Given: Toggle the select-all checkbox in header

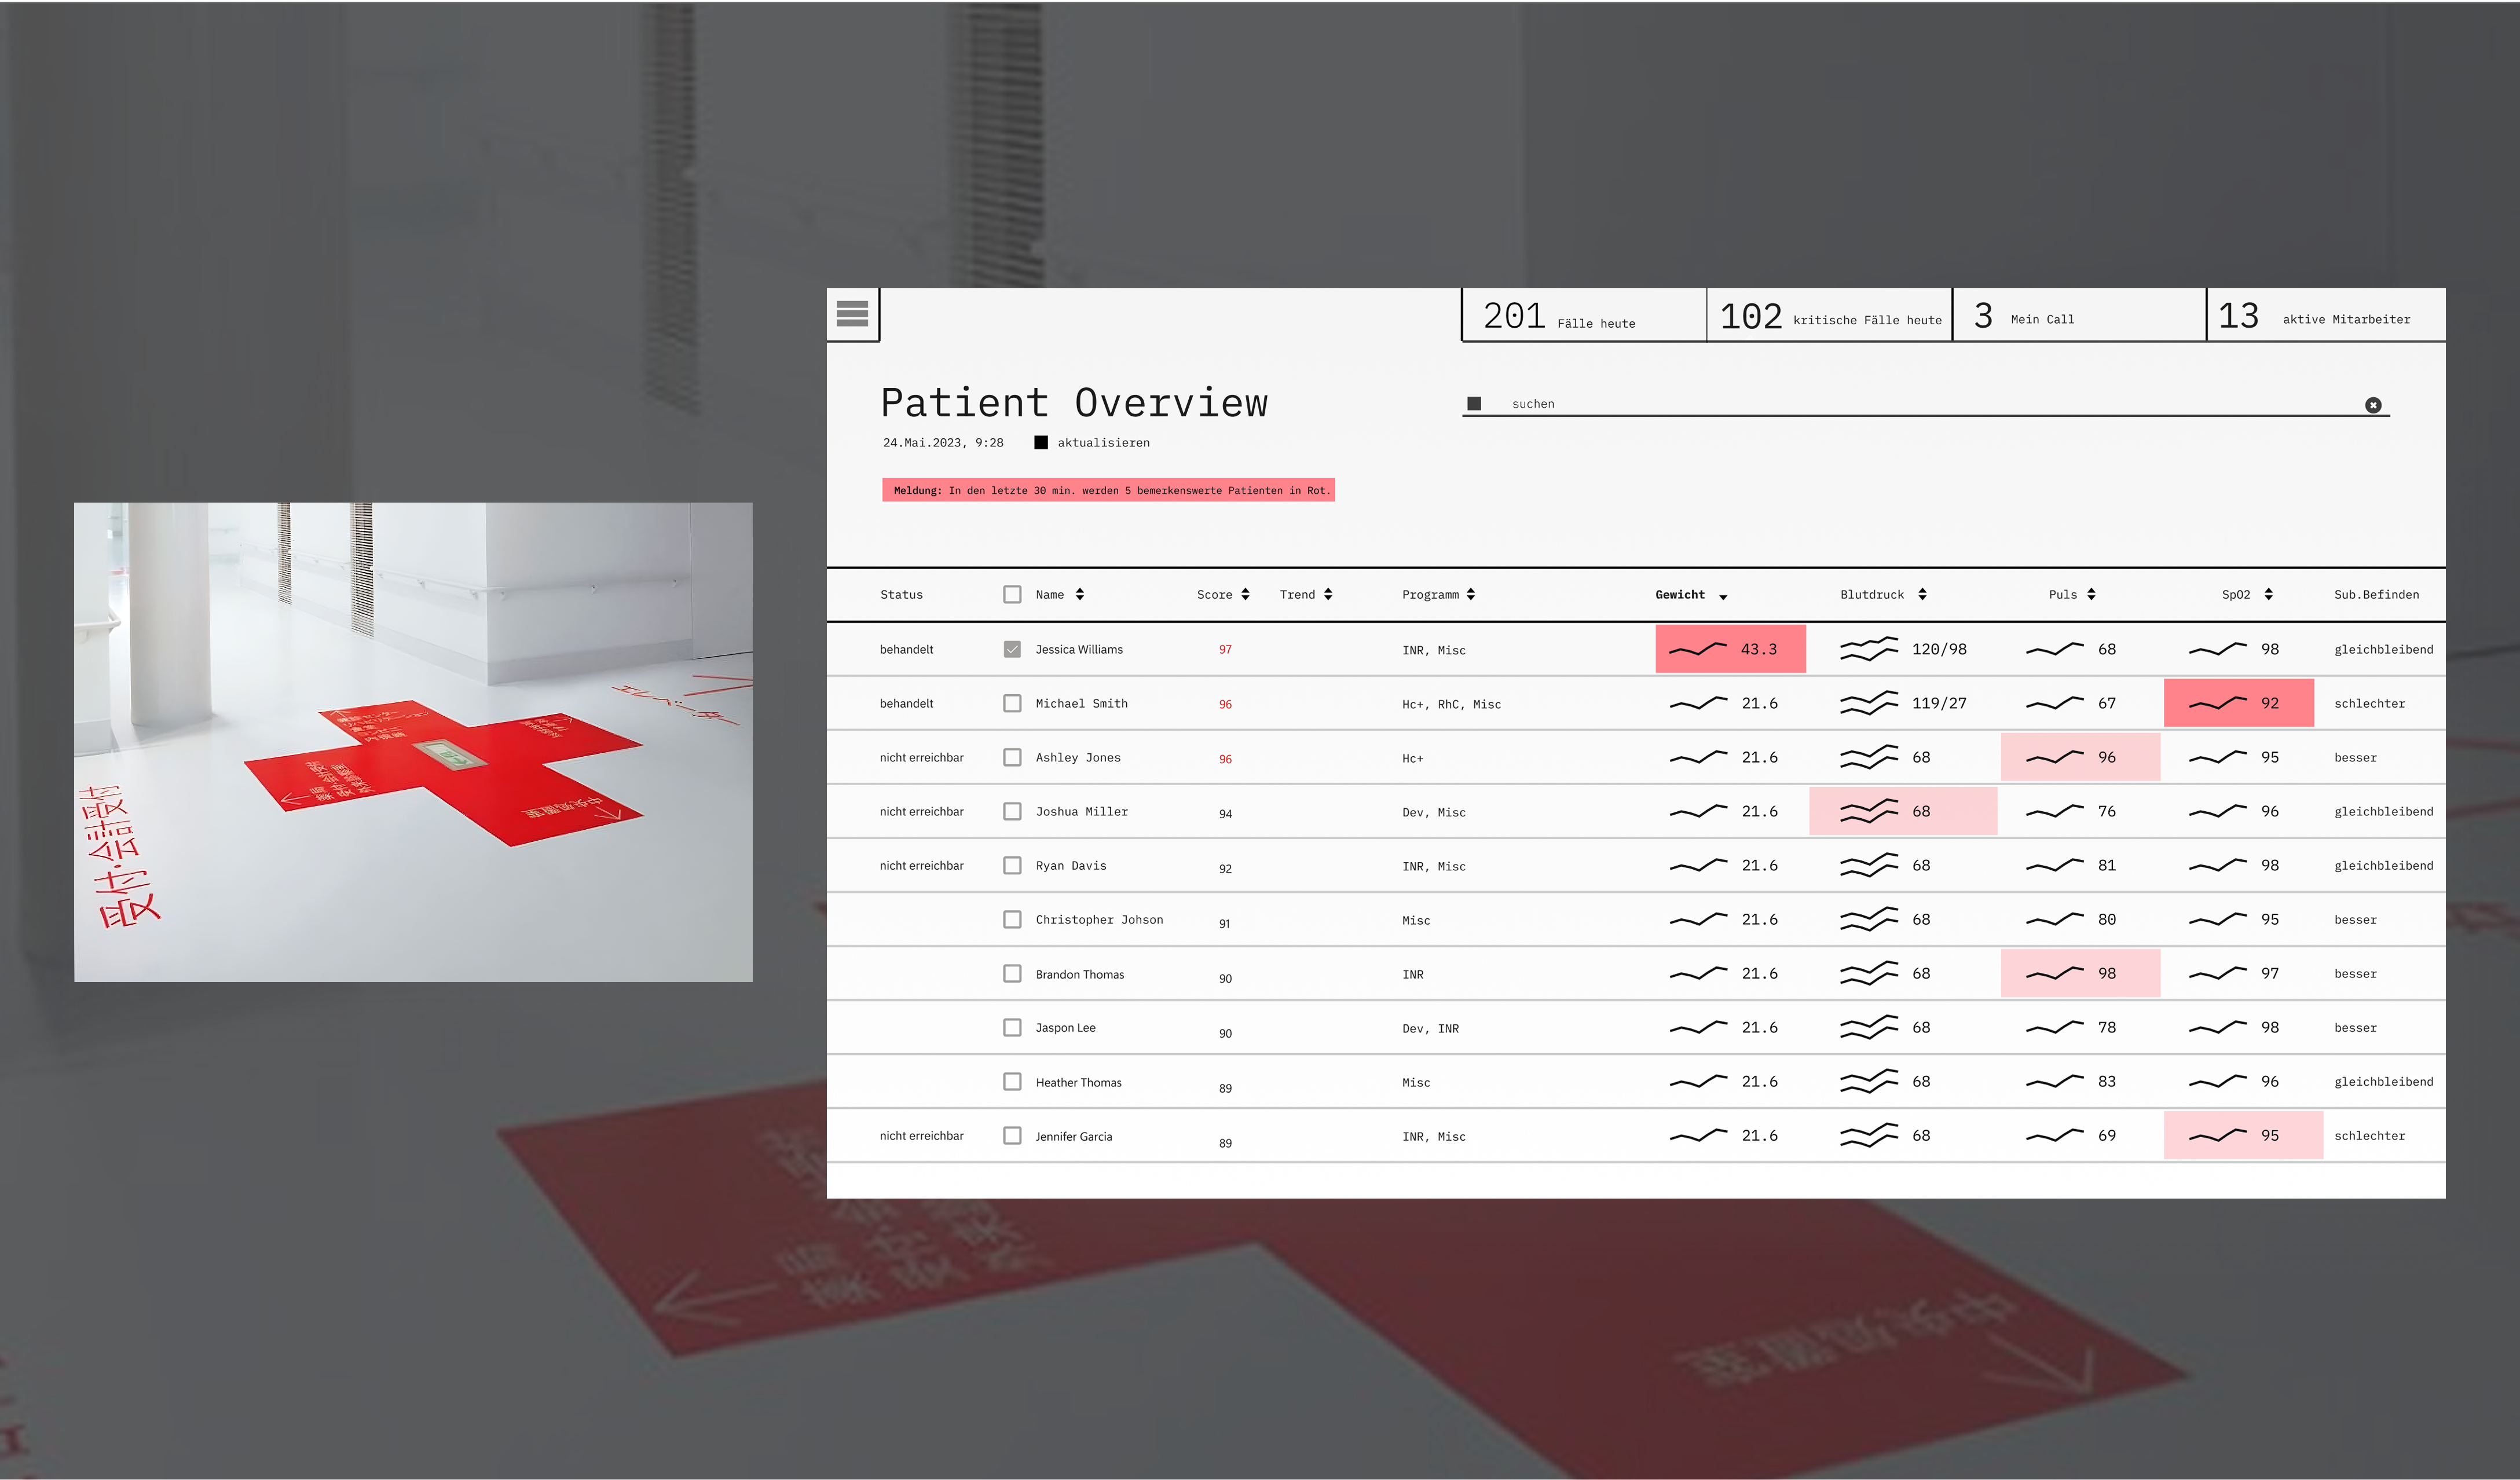Looking at the screenshot, I should click(1012, 594).
